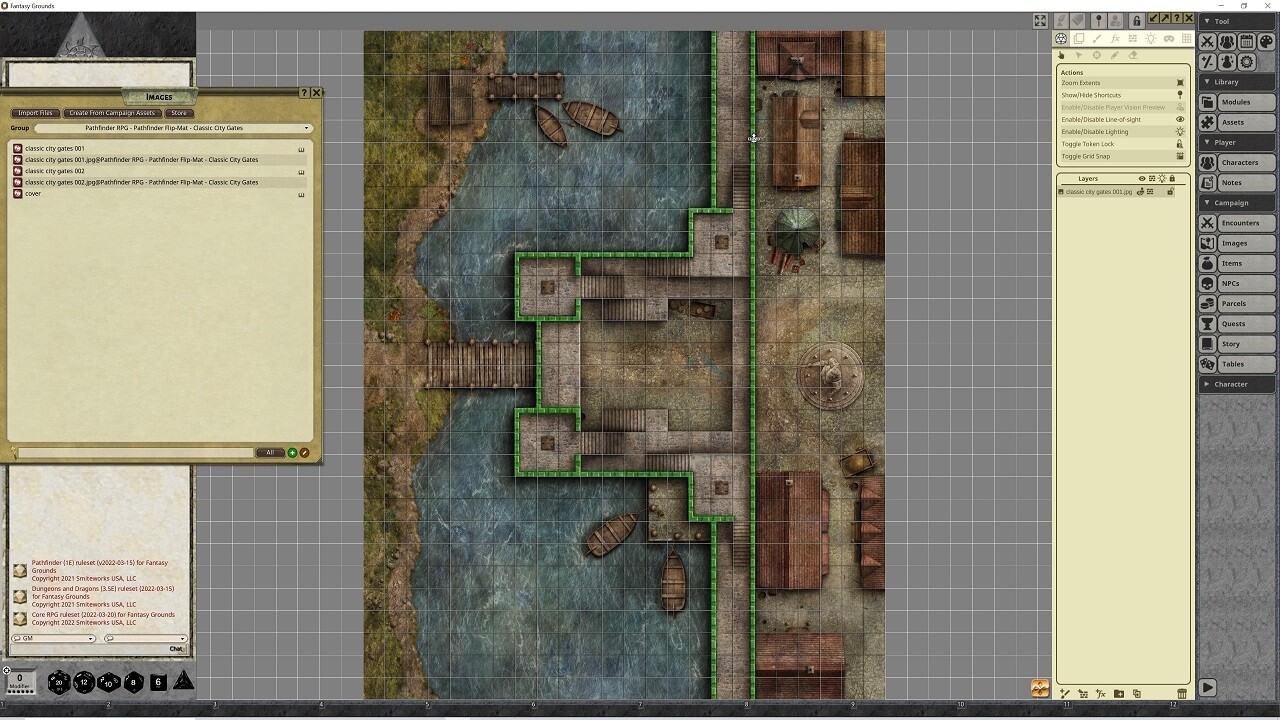Open the Tables panel
The height and width of the screenshot is (720, 1280).
pyautogui.click(x=1237, y=363)
